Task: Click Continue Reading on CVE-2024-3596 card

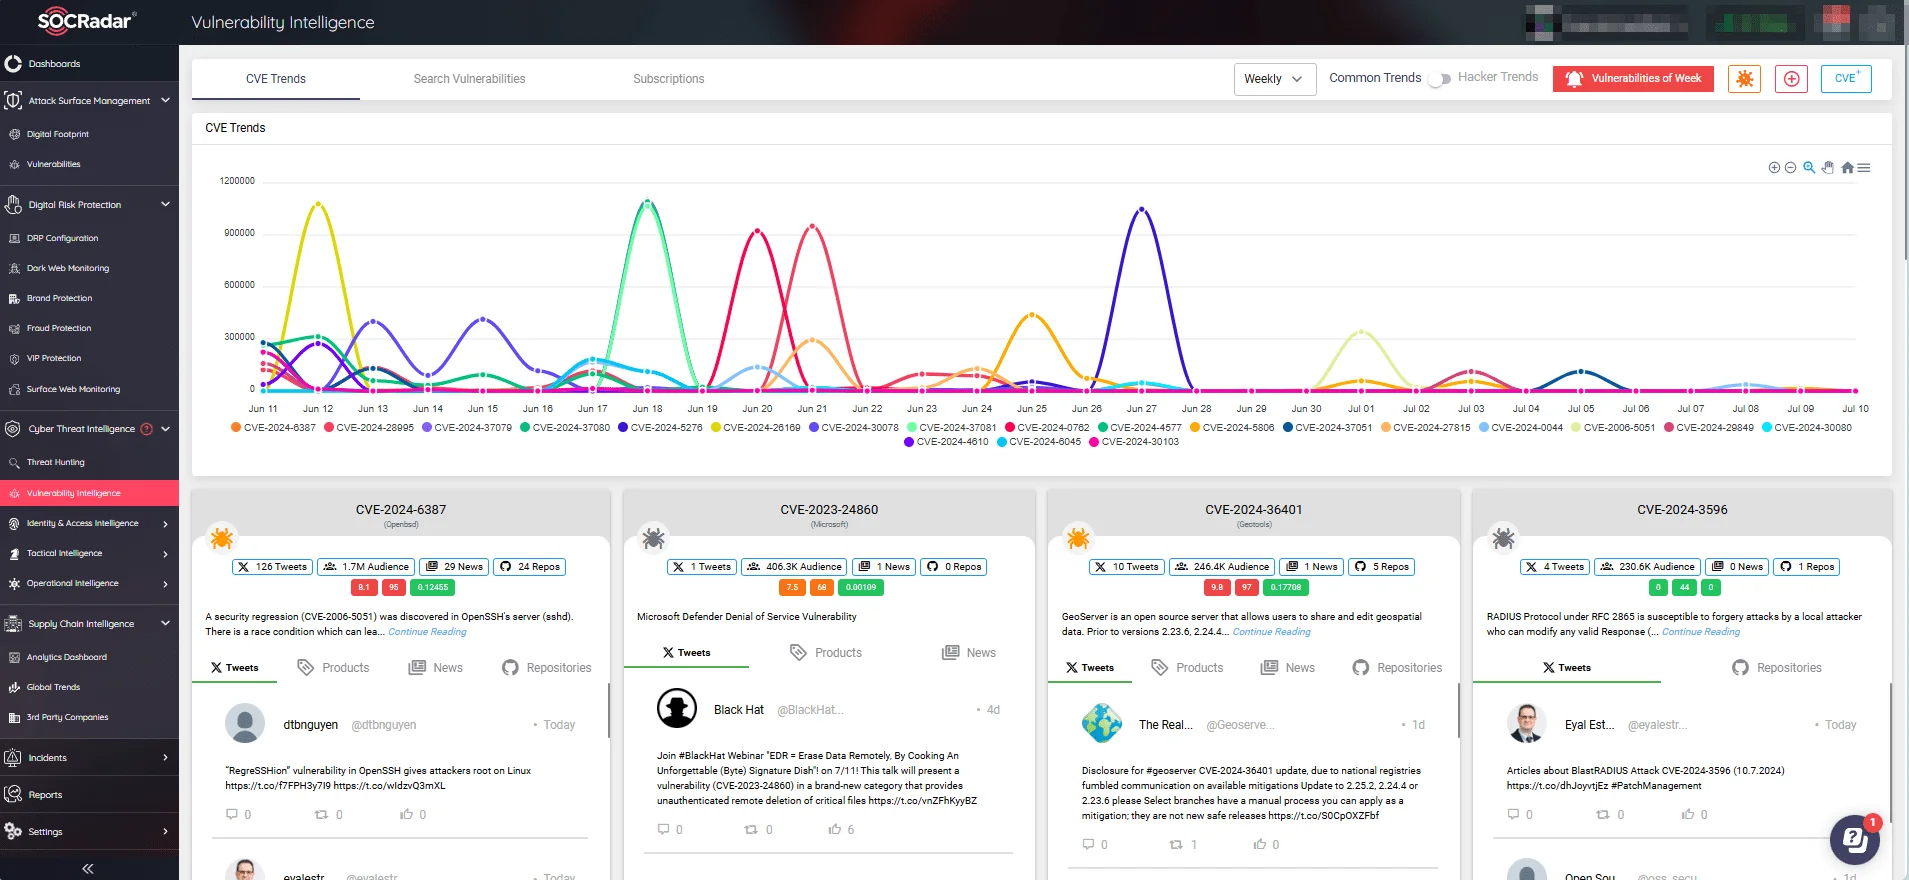Action: 1700,632
